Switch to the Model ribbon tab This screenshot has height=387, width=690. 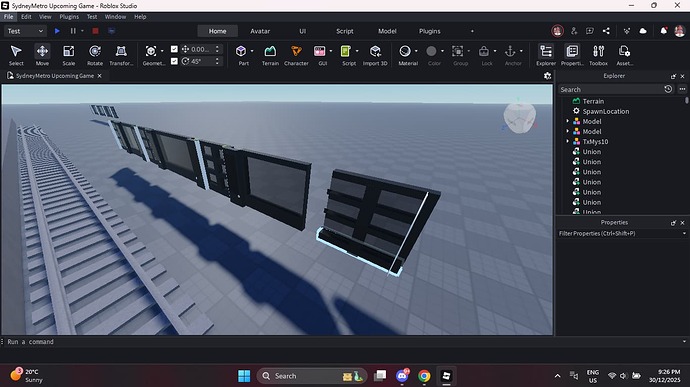pos(387,31)
